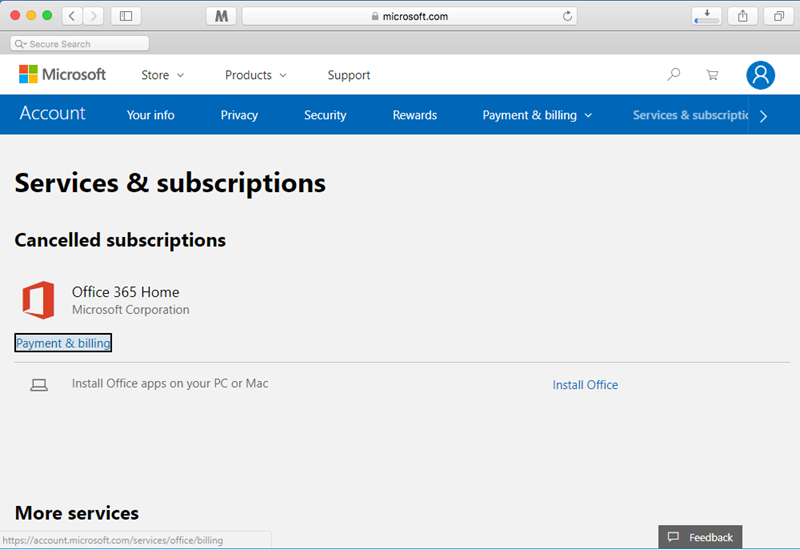Click the Microsoft logo
The image size is (800, 550).
click(x=62, y=74)
